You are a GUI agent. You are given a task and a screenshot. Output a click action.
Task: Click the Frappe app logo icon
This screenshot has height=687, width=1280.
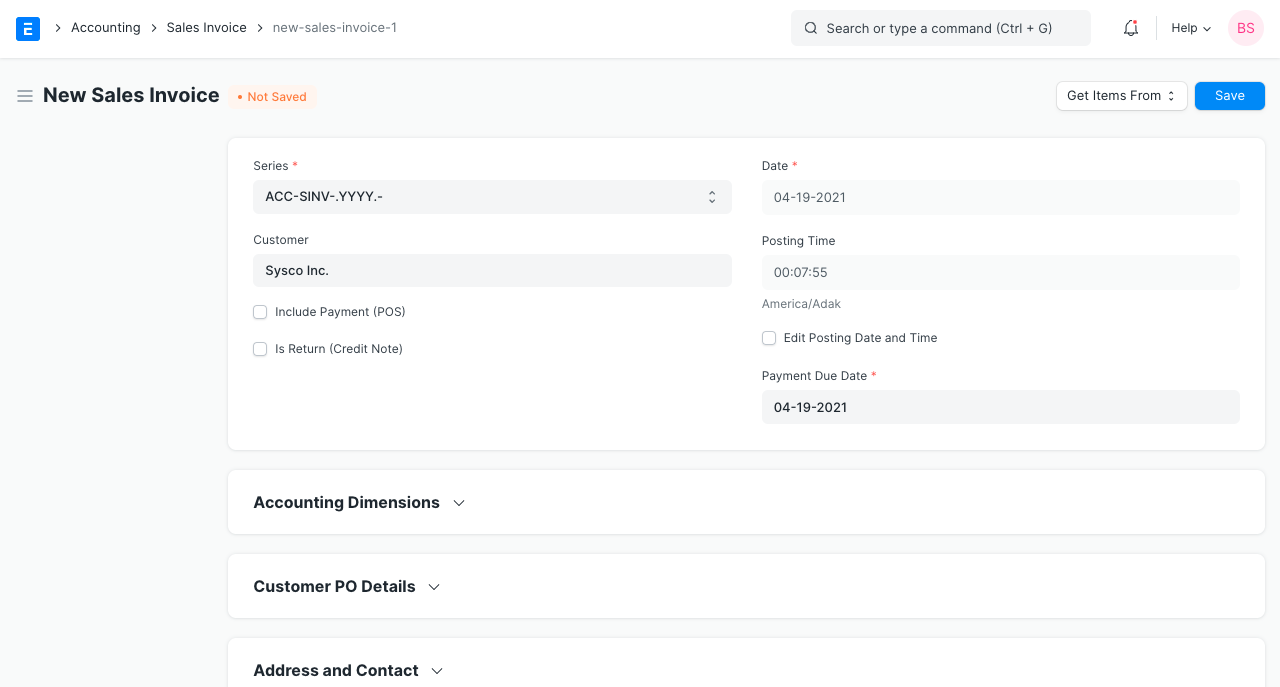[27, 28]
